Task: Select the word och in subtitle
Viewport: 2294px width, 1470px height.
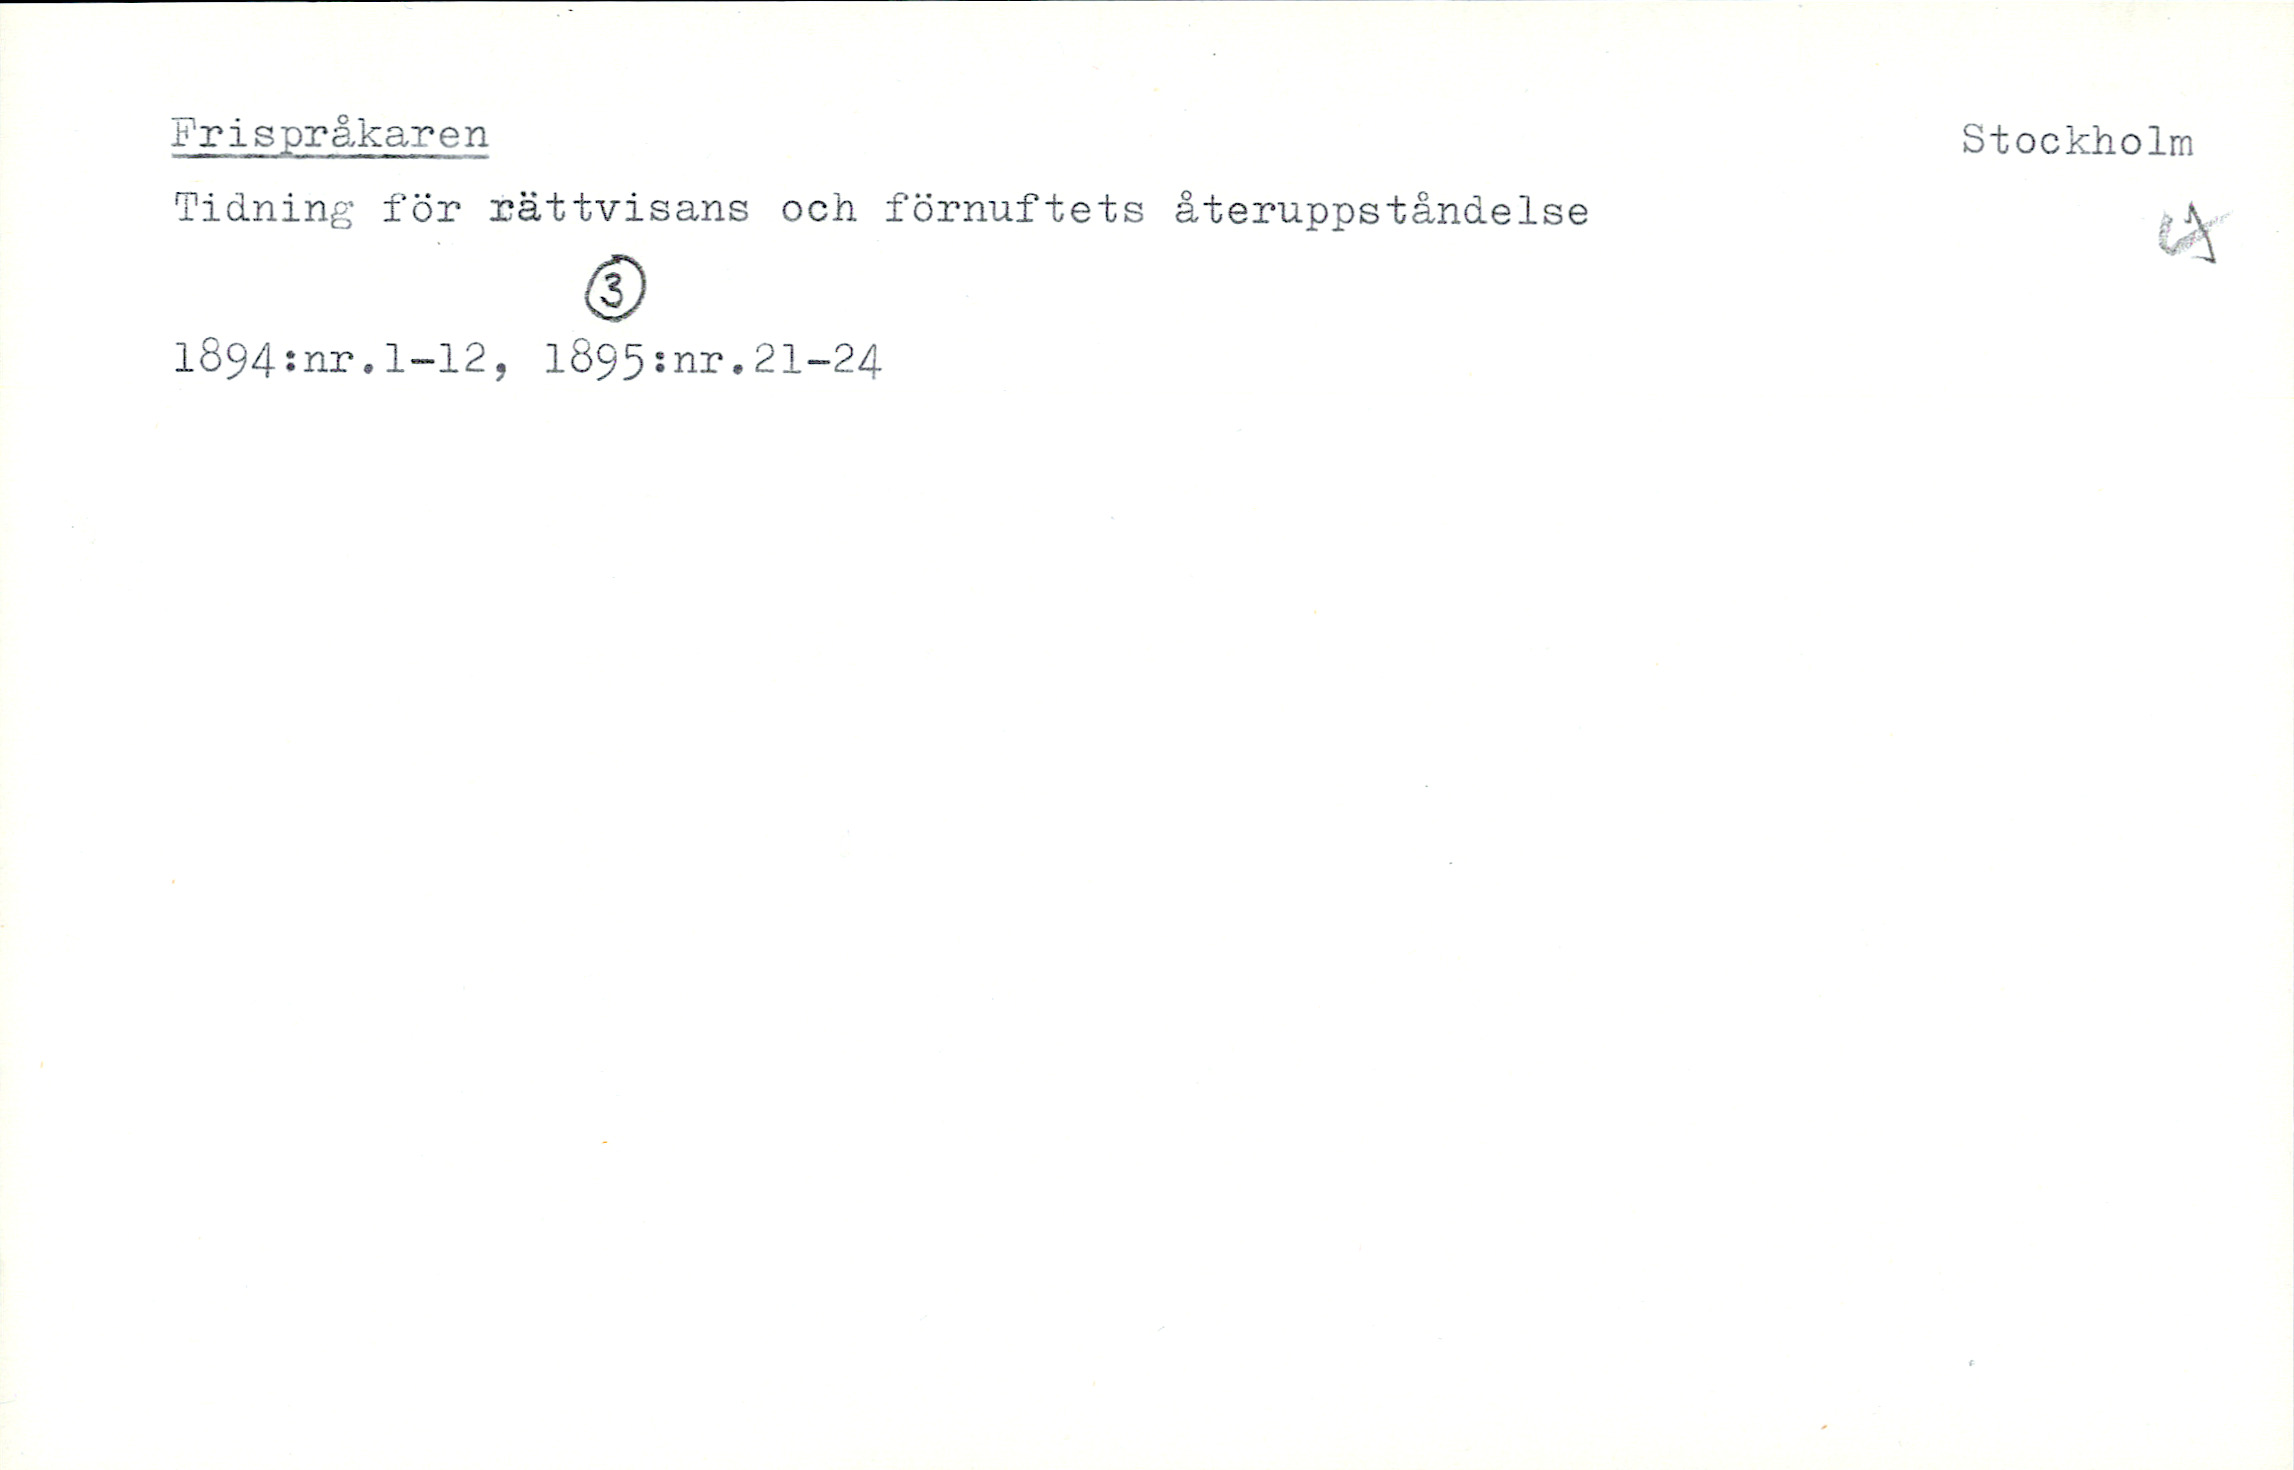Action: click(x=818, y=209)
